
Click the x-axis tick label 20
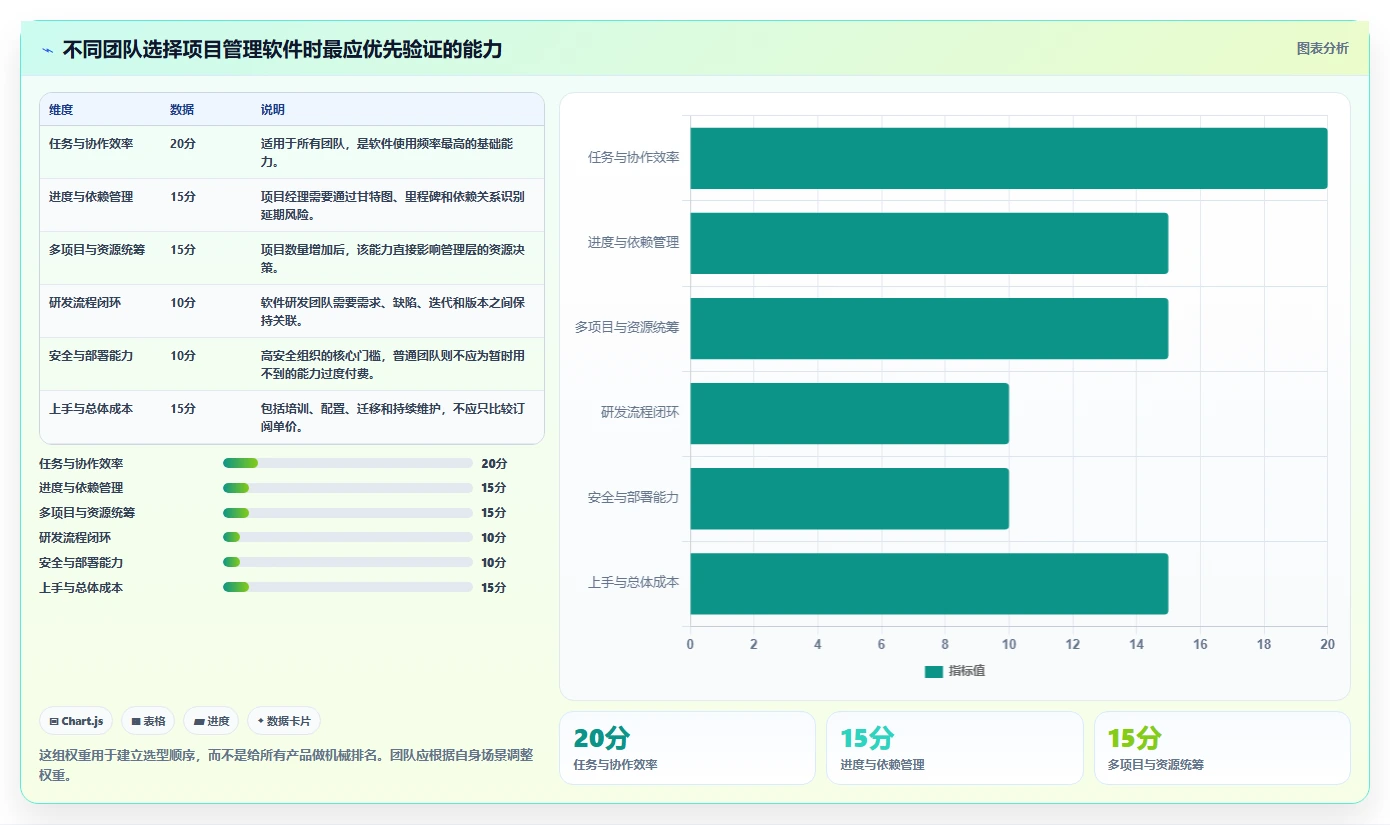click(1328, 644)
